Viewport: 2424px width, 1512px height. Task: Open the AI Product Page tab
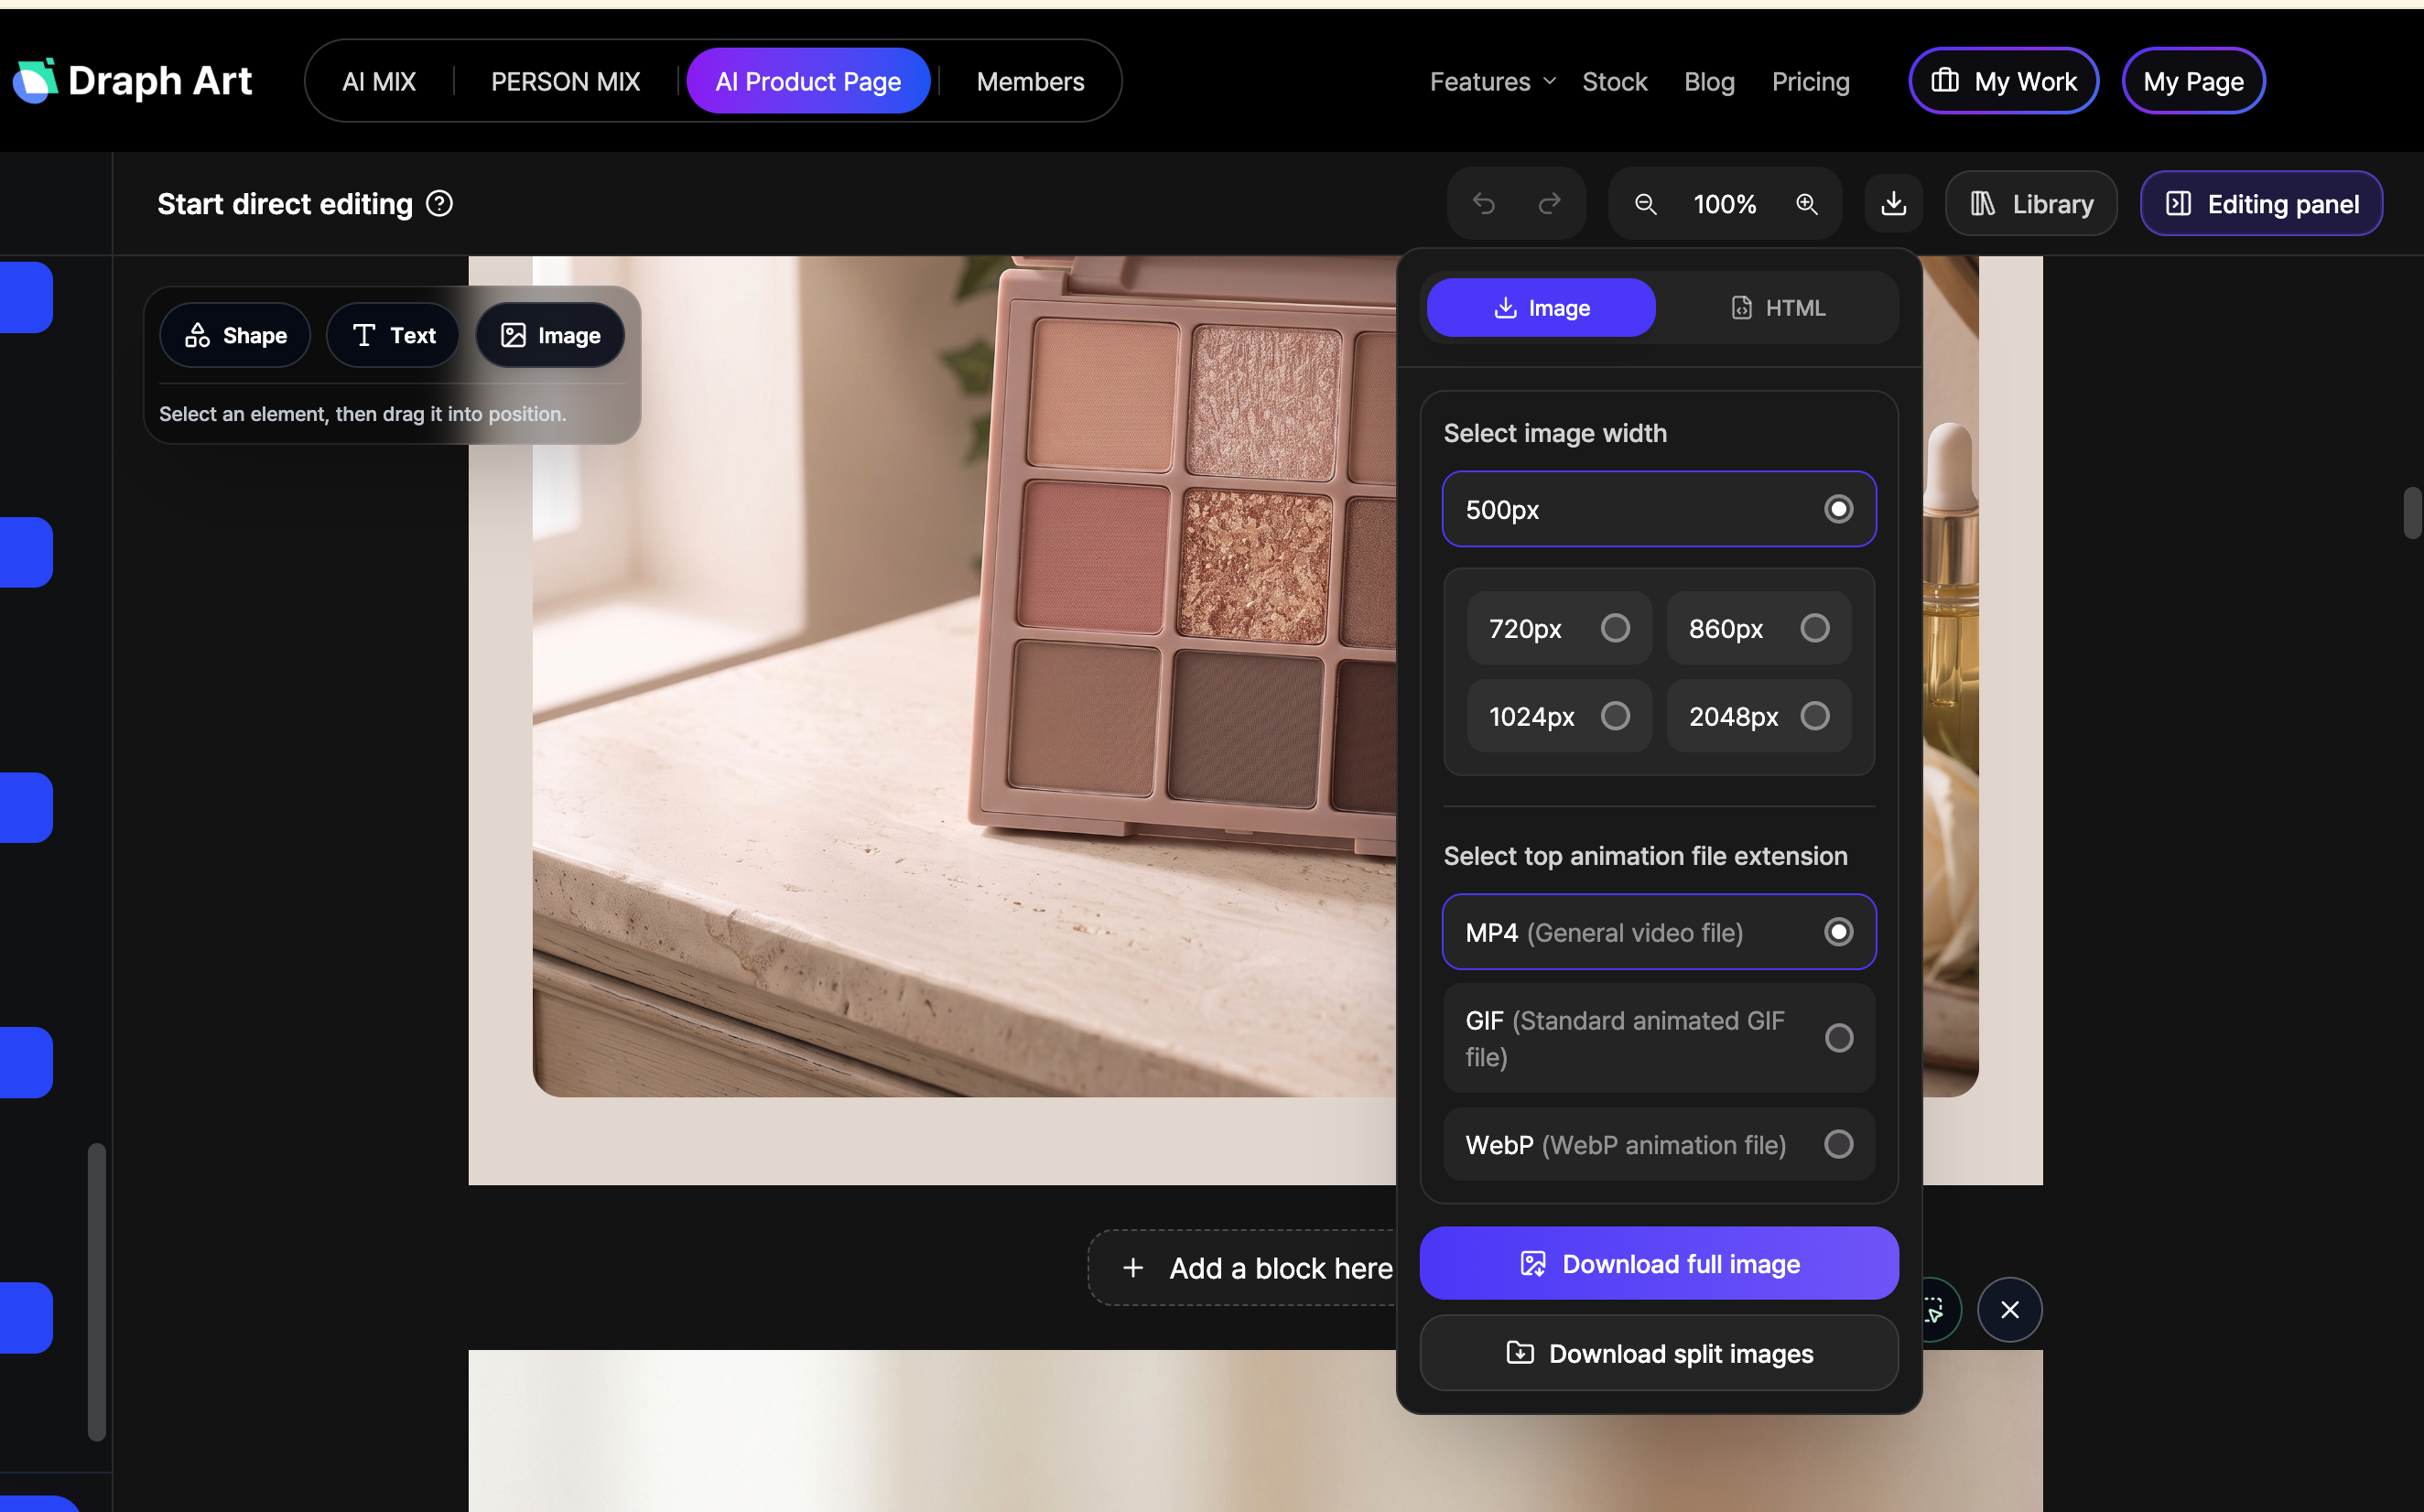click(808, 81)
